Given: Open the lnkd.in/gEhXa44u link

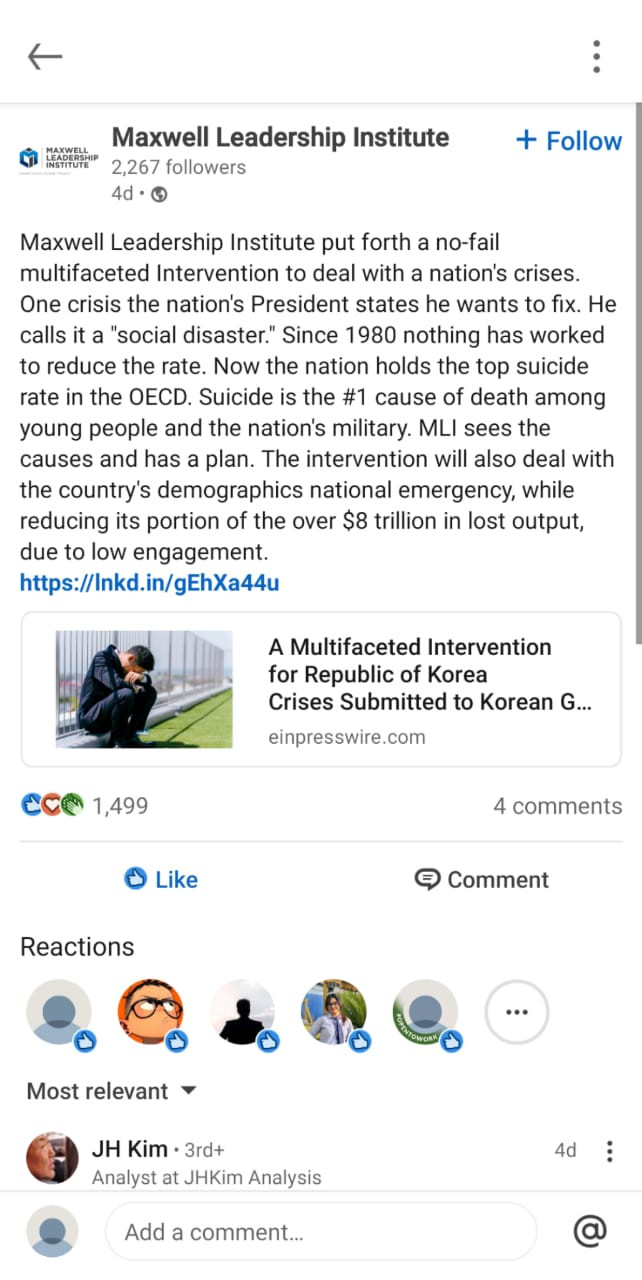Looking at the screenshot, I should pos(150,582).
